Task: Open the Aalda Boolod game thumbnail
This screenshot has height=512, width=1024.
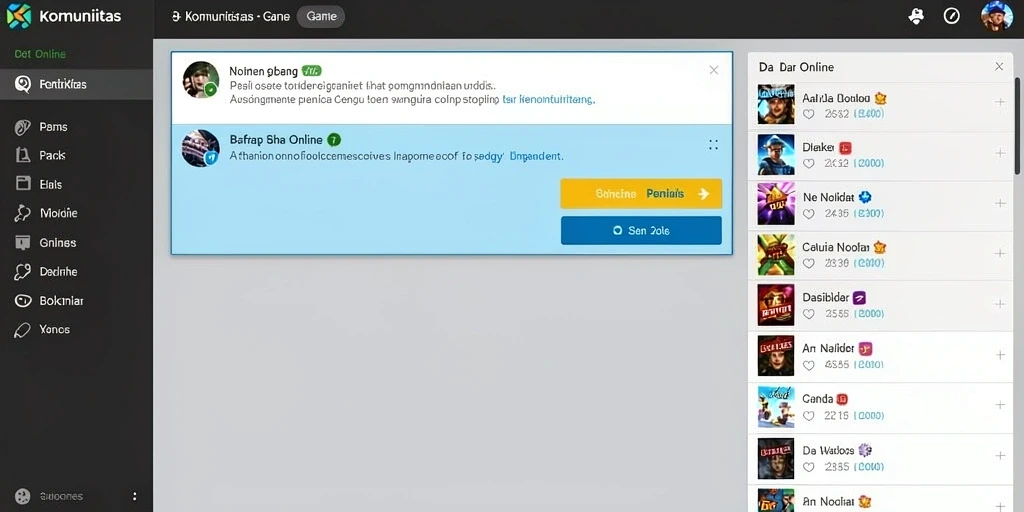Action: pyautogui.click(x=776, y=104)
